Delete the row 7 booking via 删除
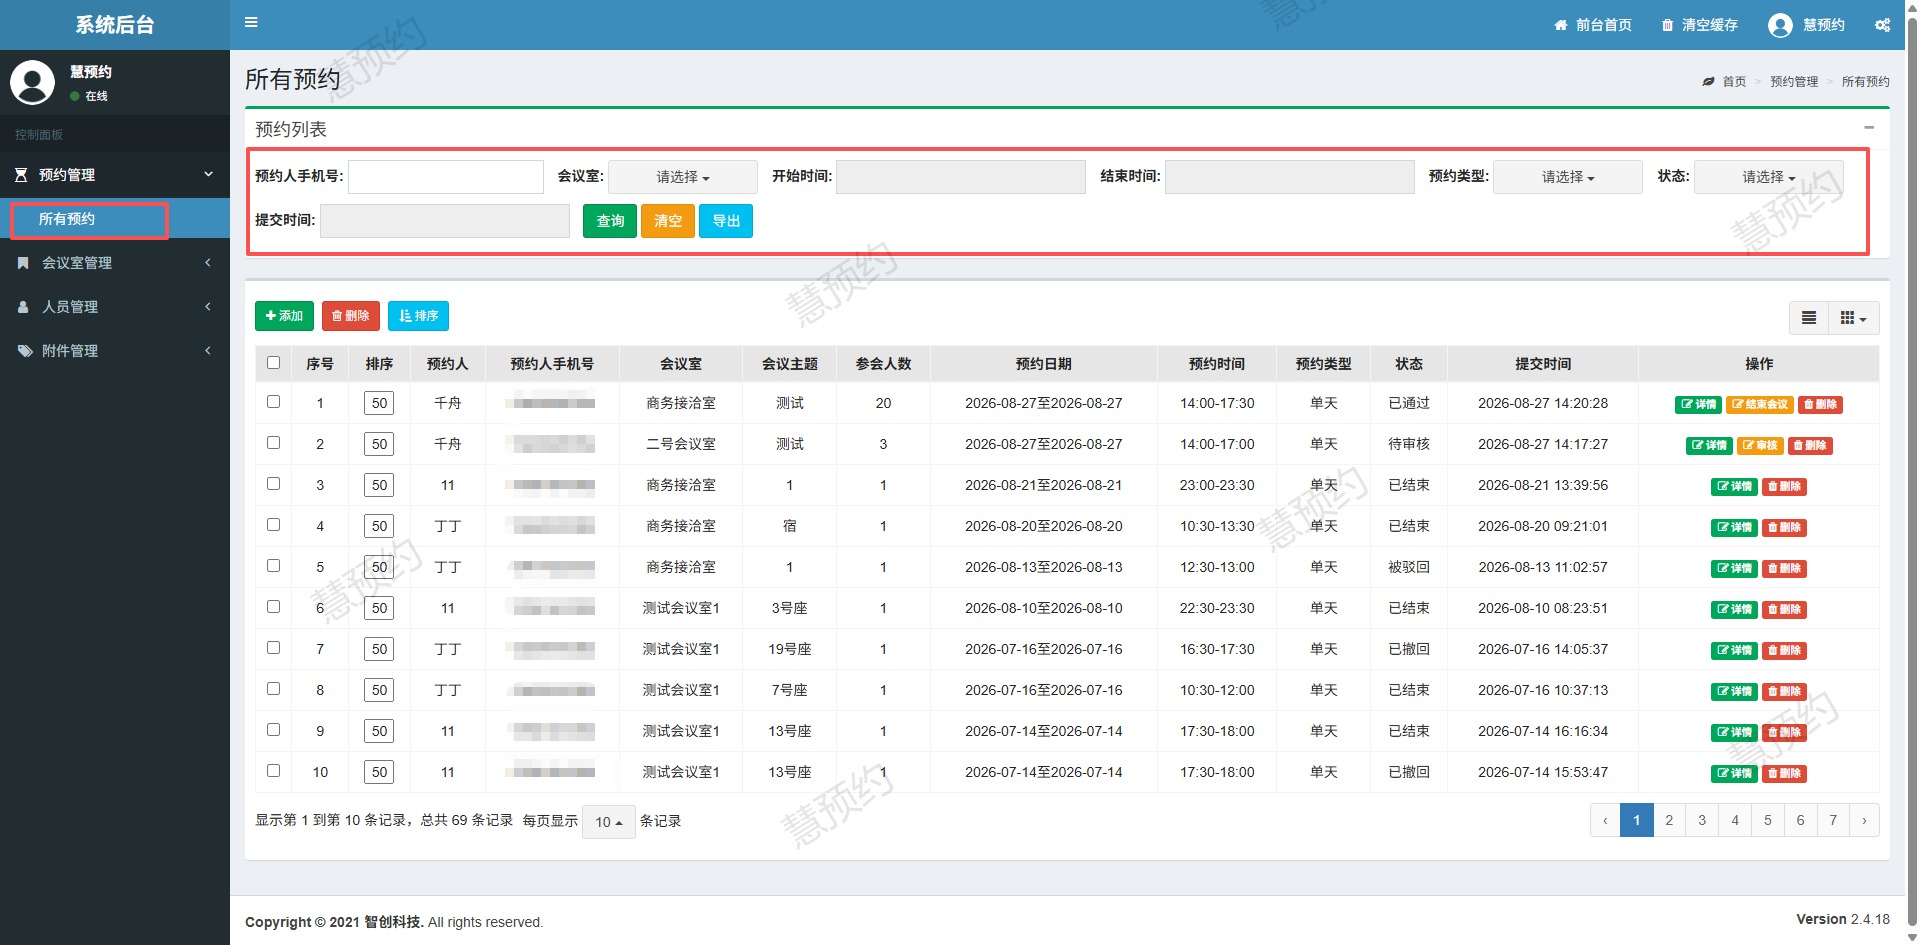 pyautogui.click(x=1784, y=651)
